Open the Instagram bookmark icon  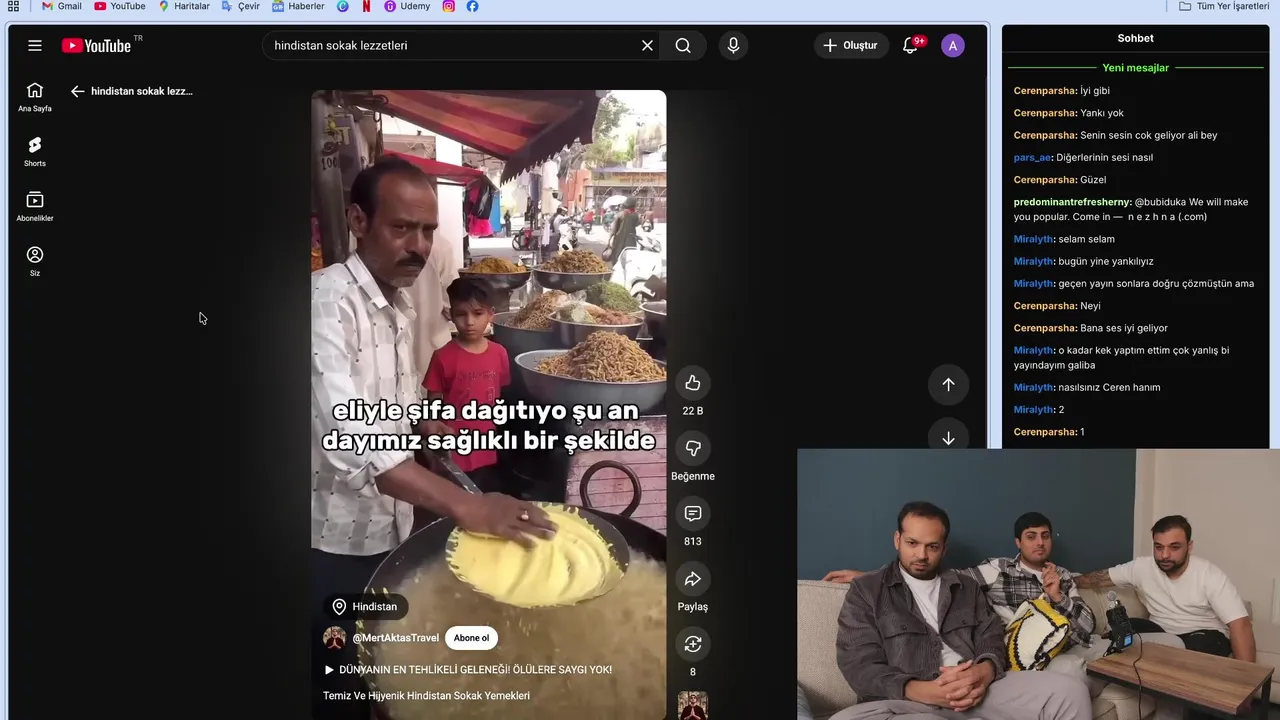[448, 6]
